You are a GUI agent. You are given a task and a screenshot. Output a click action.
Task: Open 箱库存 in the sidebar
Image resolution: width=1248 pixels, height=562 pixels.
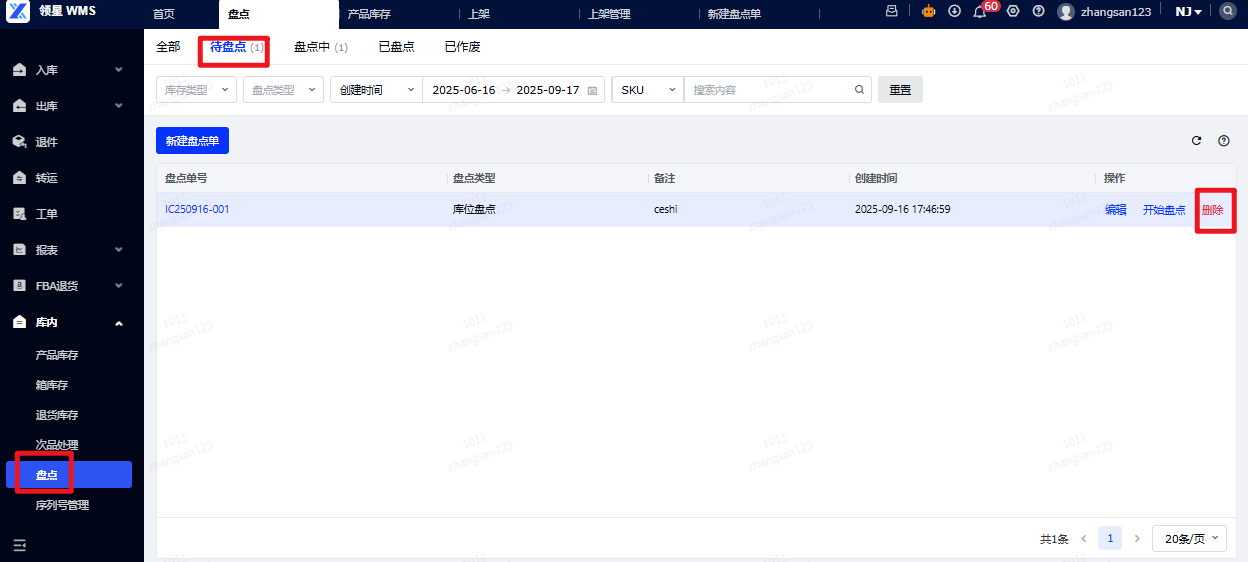52,385
